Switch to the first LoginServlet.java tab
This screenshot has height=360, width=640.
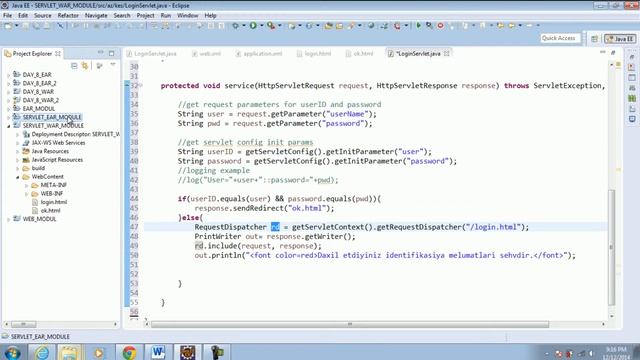tap(151, 53)
